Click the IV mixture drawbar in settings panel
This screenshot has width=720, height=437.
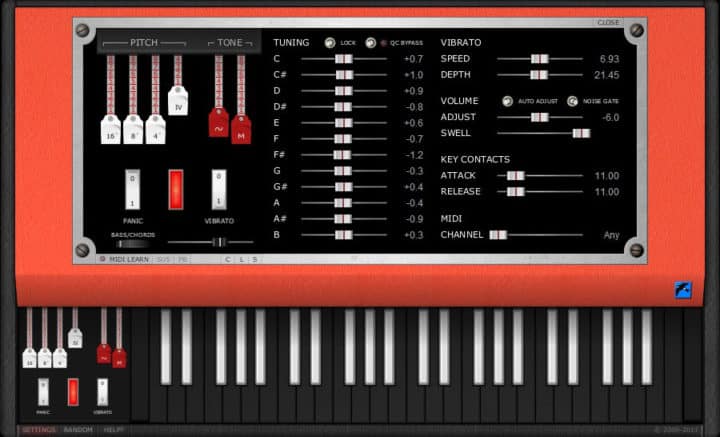pyautogui.click(x=178, y=101)
